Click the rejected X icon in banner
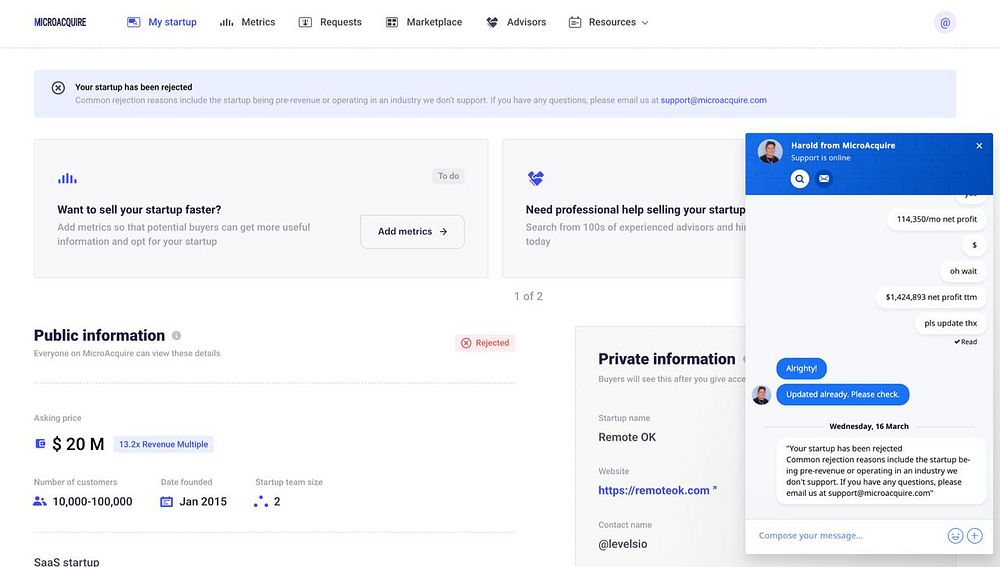 (58, 88)
